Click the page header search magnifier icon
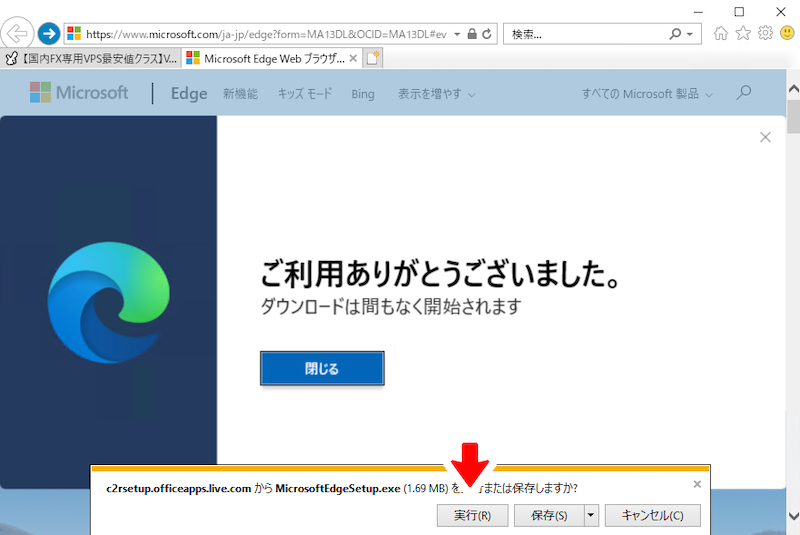Screen dimensions: 800x535 click(x=744, y=93)
